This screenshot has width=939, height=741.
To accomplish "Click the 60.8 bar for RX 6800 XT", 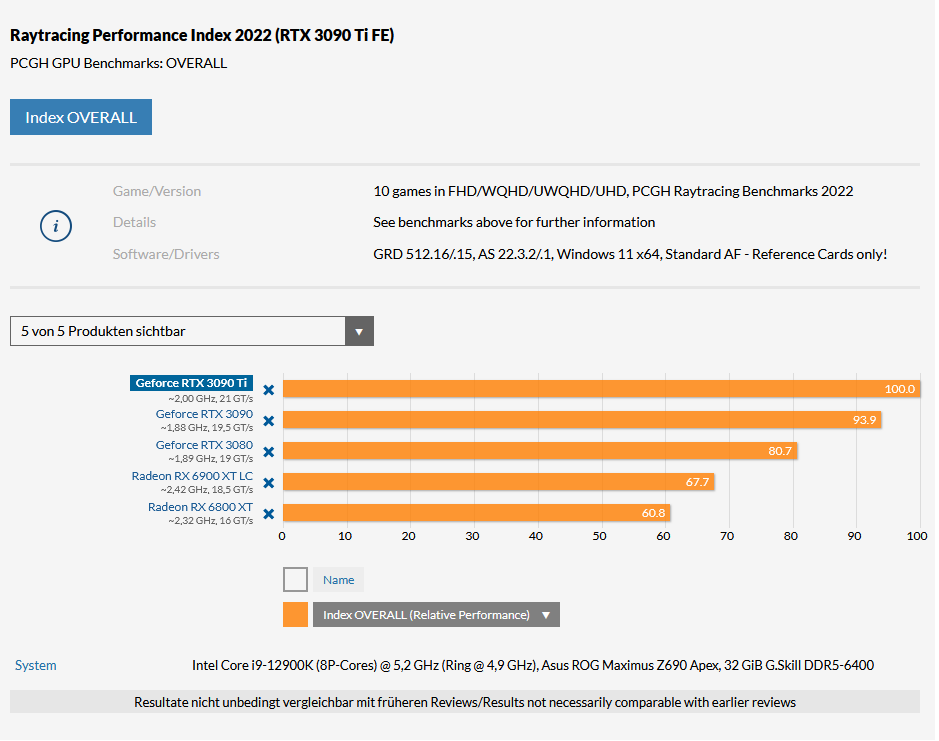I will pos(478,515).
